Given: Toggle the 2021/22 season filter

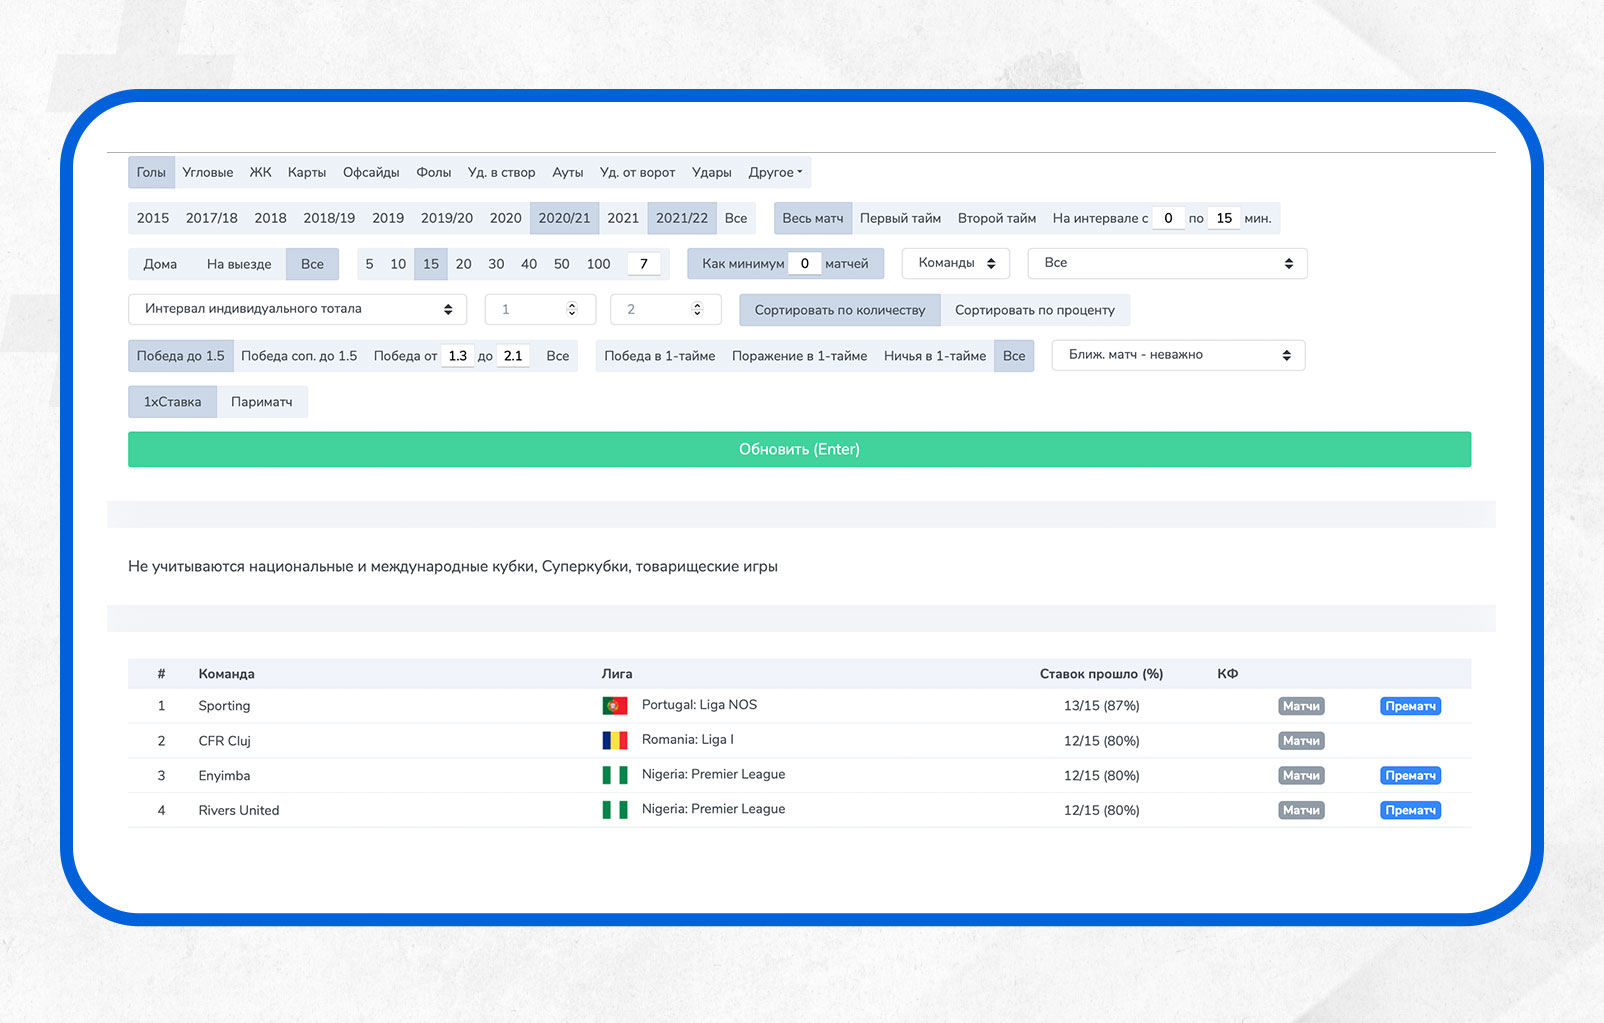Looking at the screenshot, I should (681, 218).
